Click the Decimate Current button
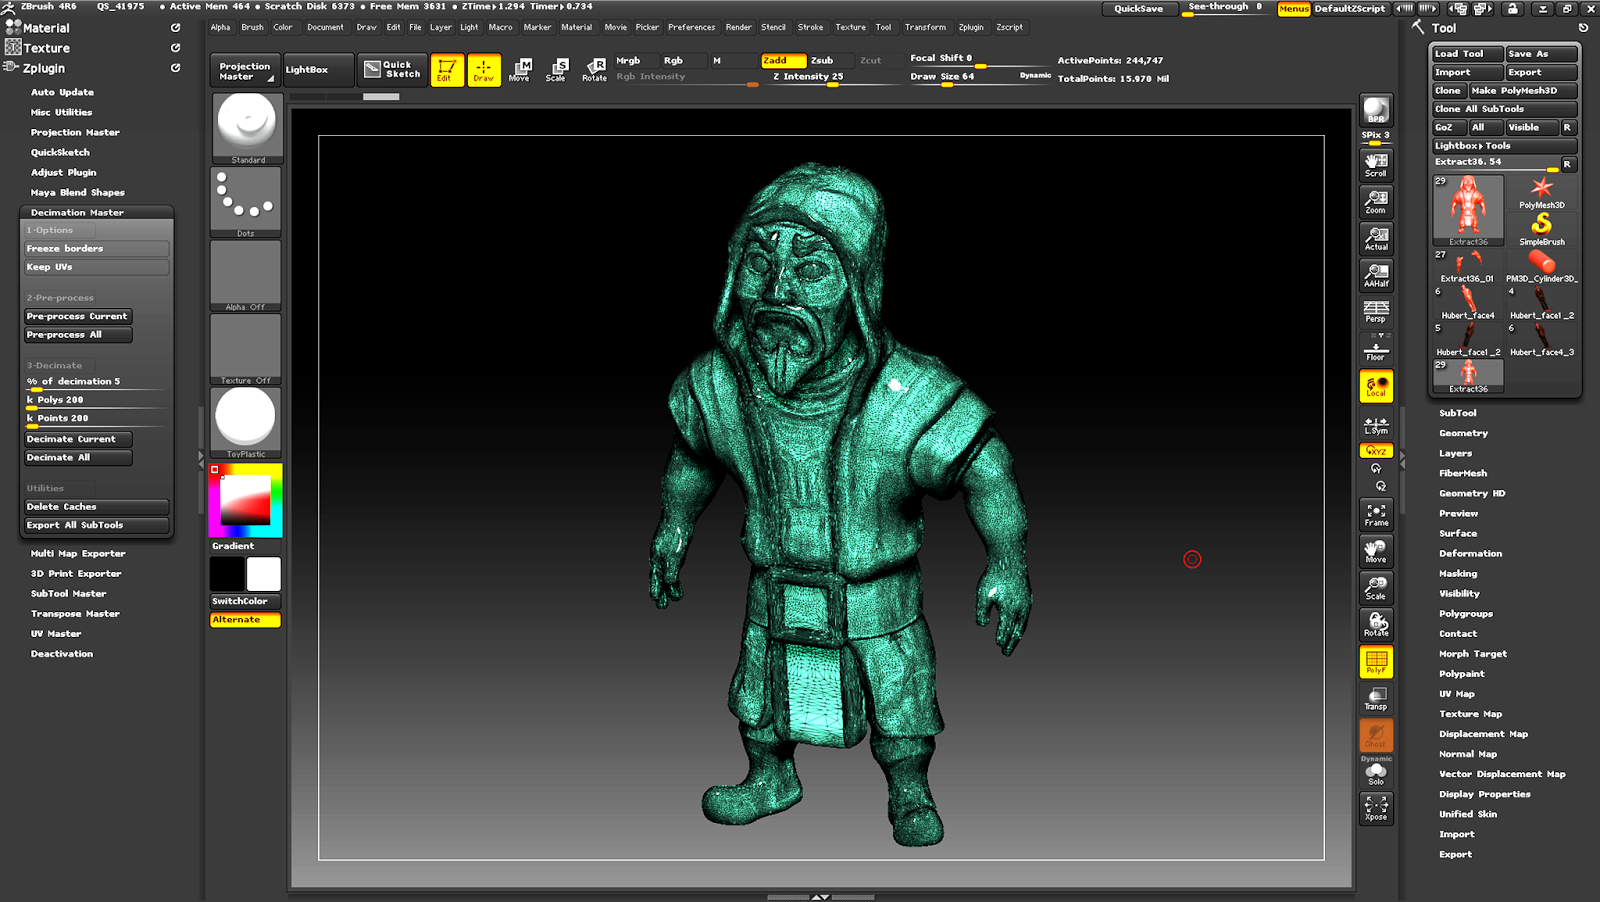The height and width of the screenshot is (902, 1600). pos(78,439)
